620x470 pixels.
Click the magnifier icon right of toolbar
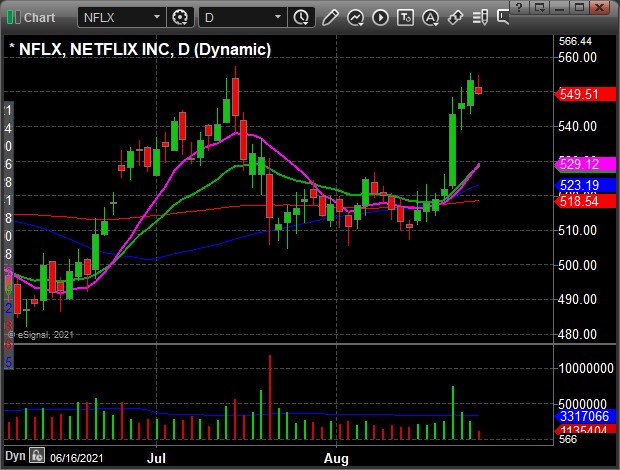coord(503,17)
